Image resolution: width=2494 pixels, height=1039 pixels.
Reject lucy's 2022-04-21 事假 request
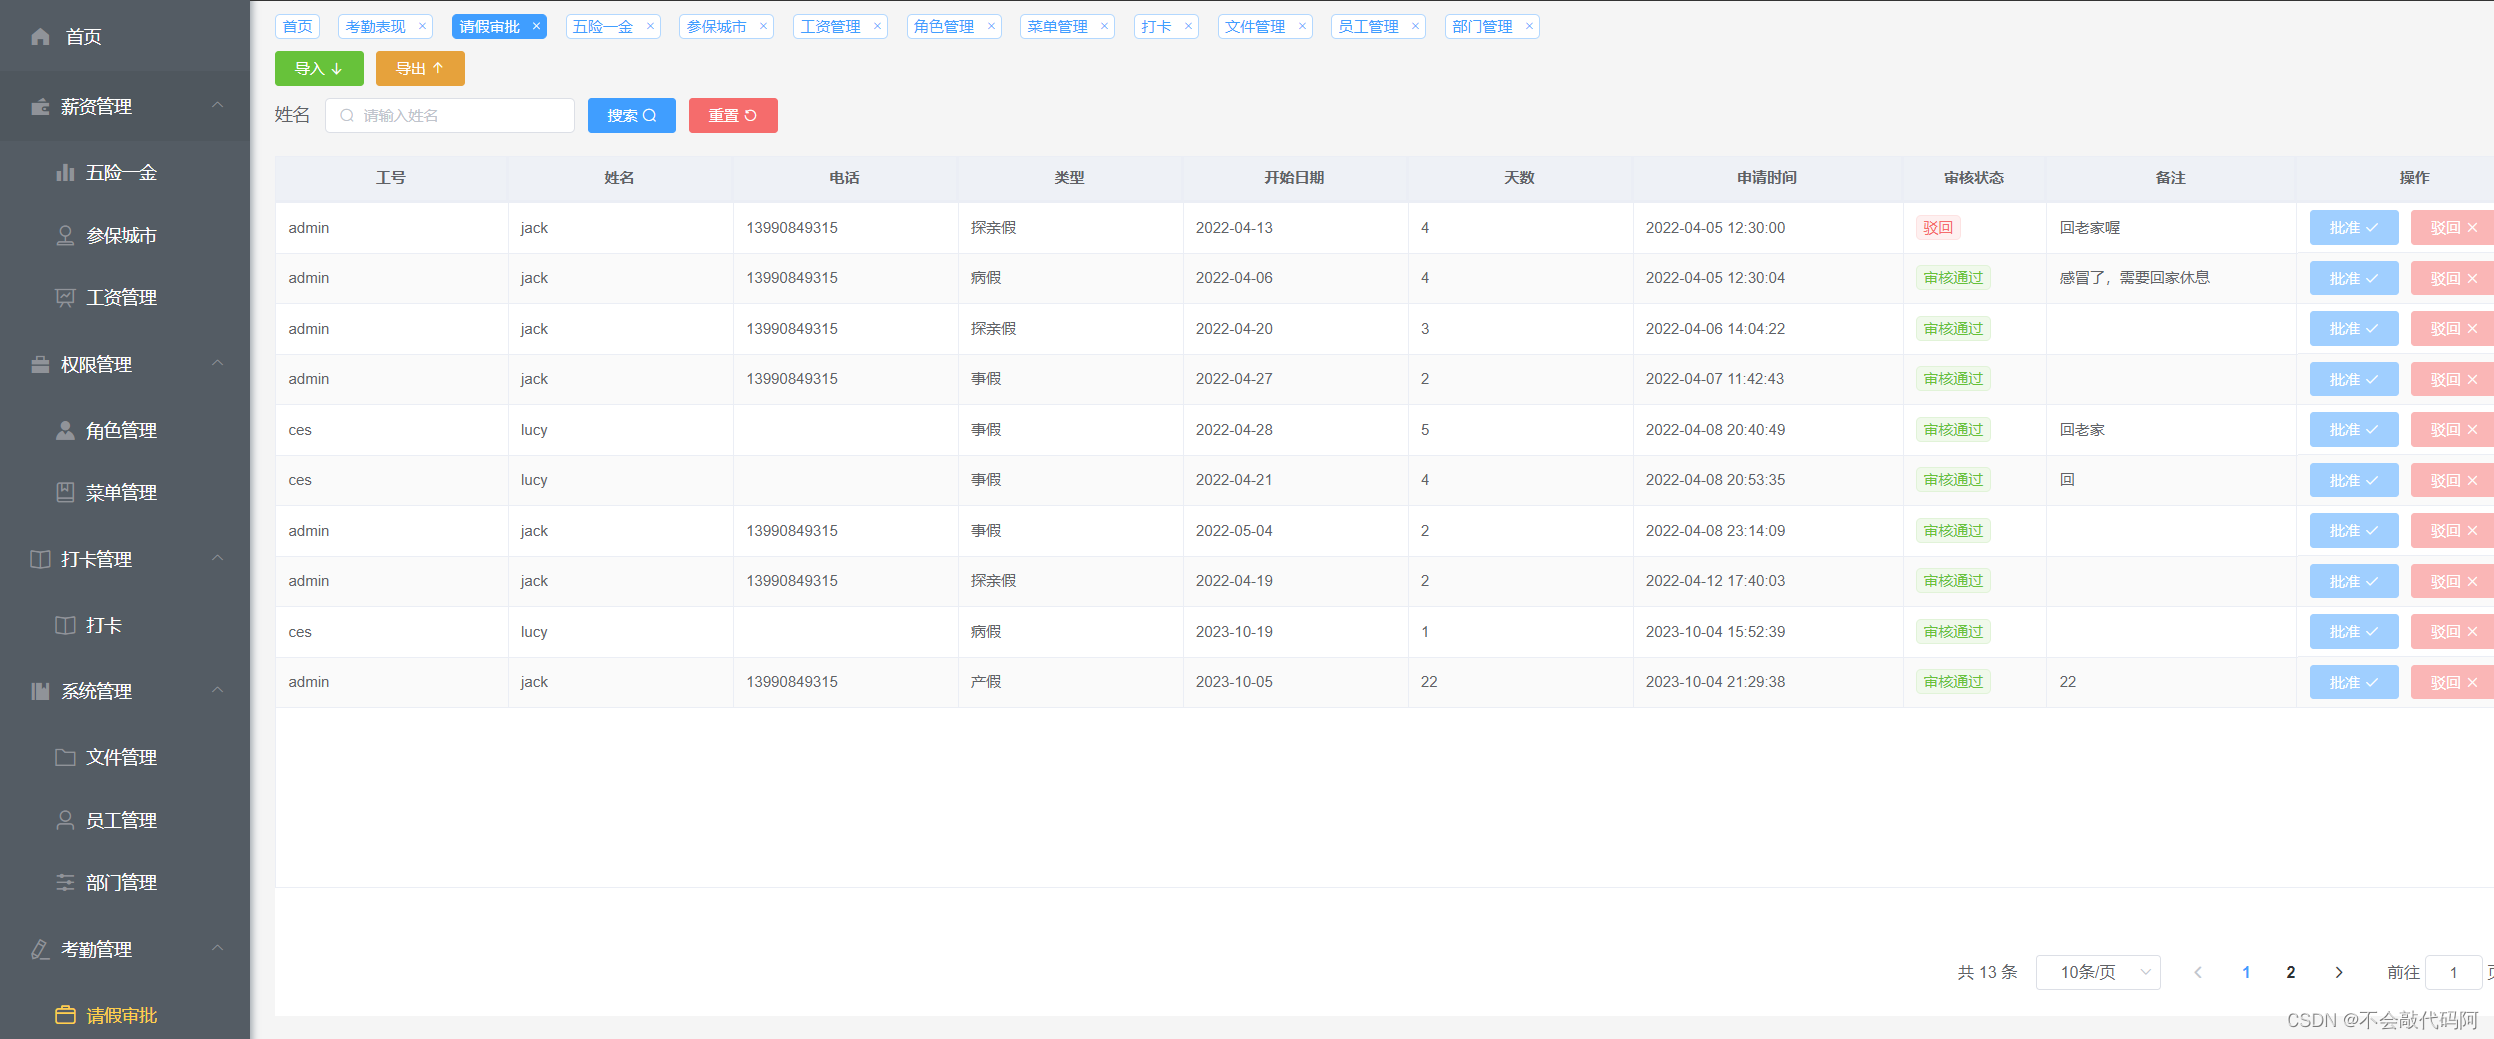coord(2452,480)
